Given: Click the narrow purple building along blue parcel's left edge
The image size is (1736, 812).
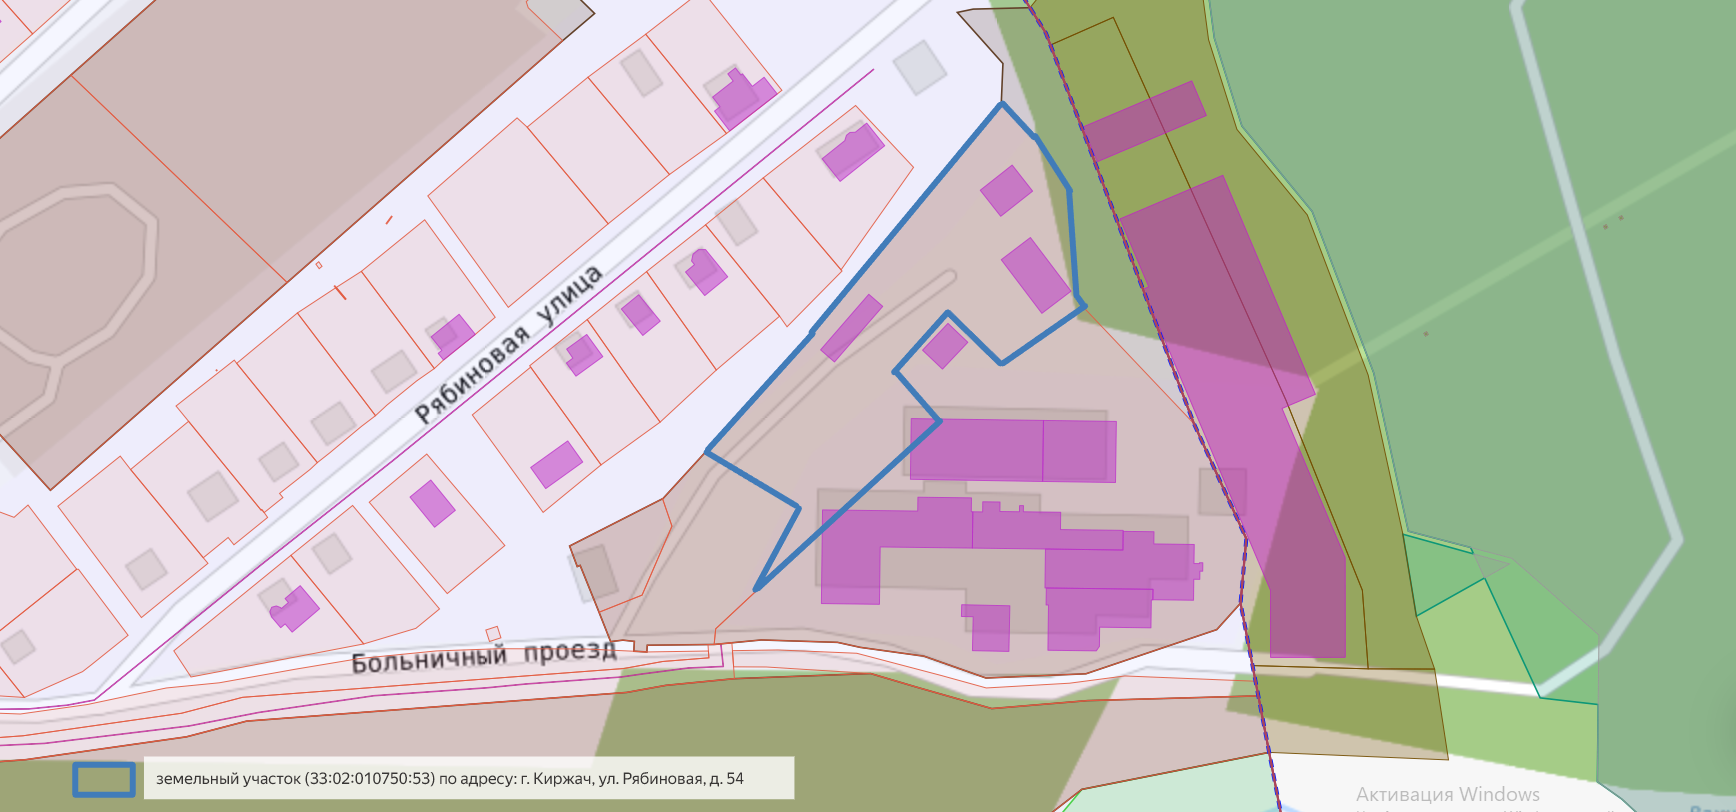Looking at the screenshot, I should (x=851, y=328).
